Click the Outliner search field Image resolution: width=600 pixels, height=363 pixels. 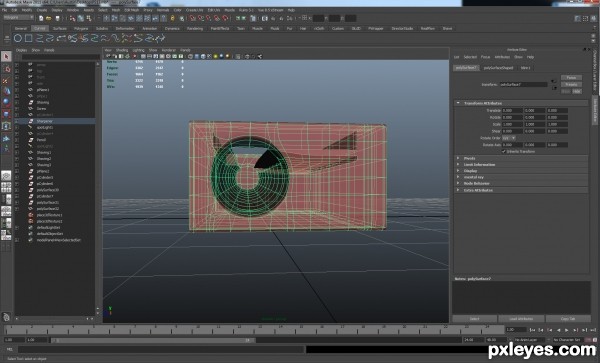coord(60,57)
